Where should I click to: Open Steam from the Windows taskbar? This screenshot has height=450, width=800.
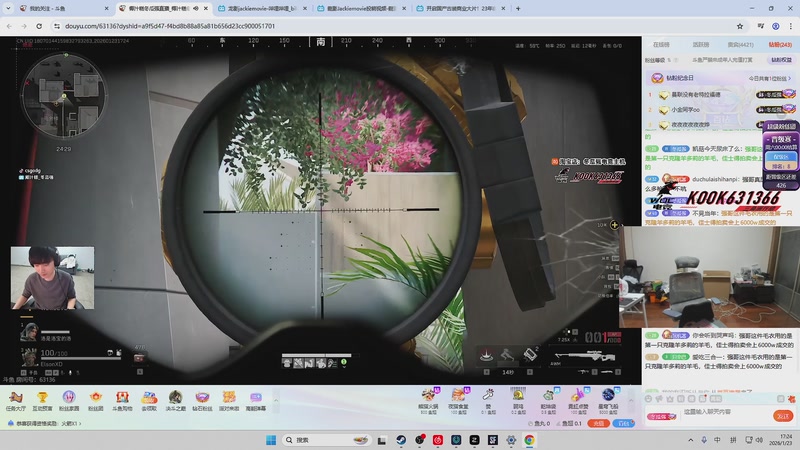401,440
